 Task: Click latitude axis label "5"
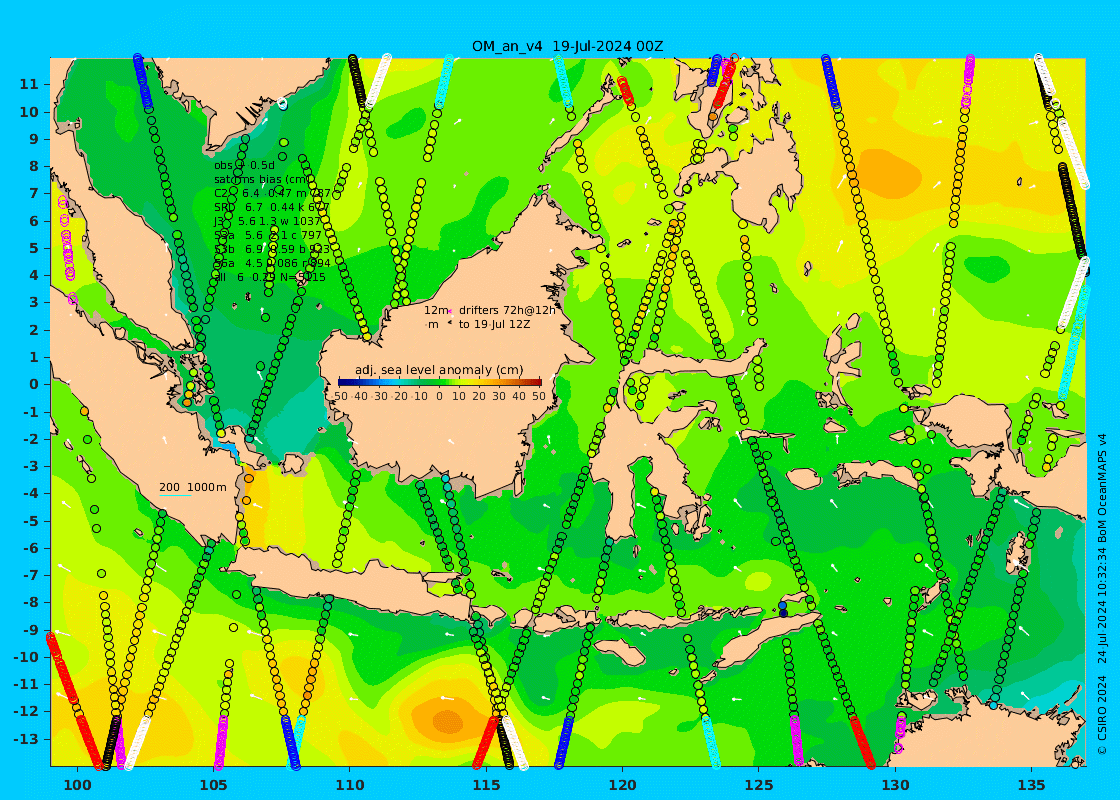(34, 248)
